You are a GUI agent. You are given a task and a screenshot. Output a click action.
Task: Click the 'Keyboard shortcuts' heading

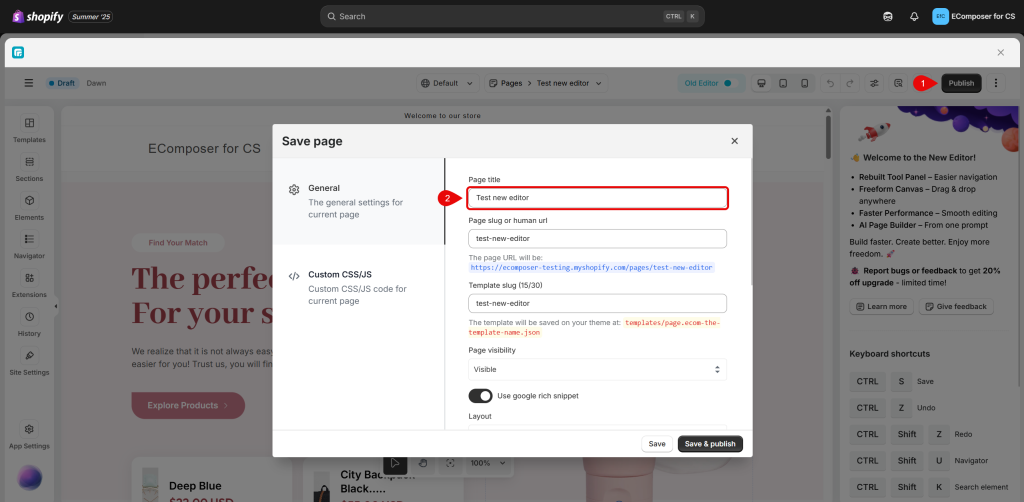889,354
